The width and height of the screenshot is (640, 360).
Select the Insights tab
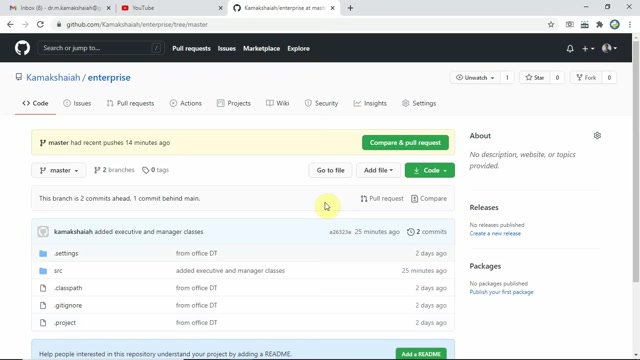point(370,103)
